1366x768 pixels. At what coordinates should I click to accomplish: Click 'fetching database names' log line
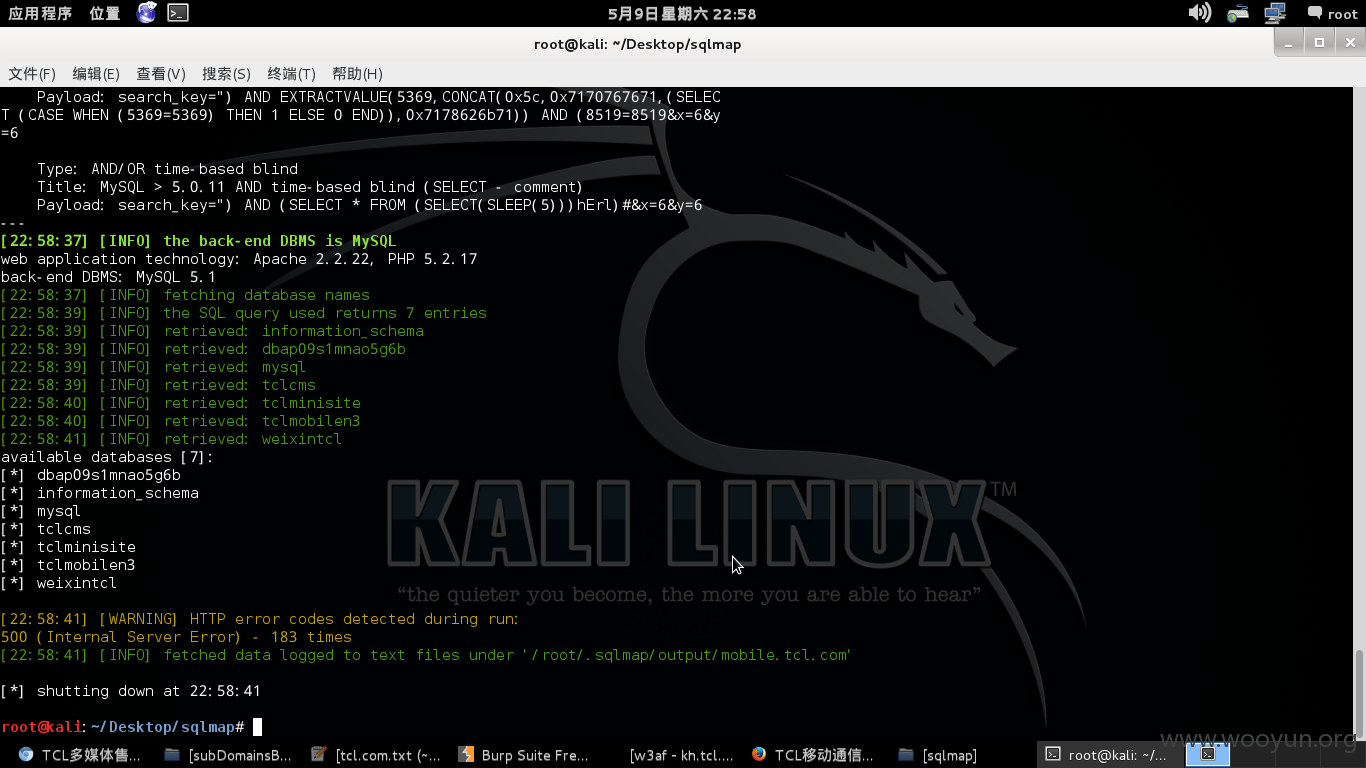[x=267, y=295]
